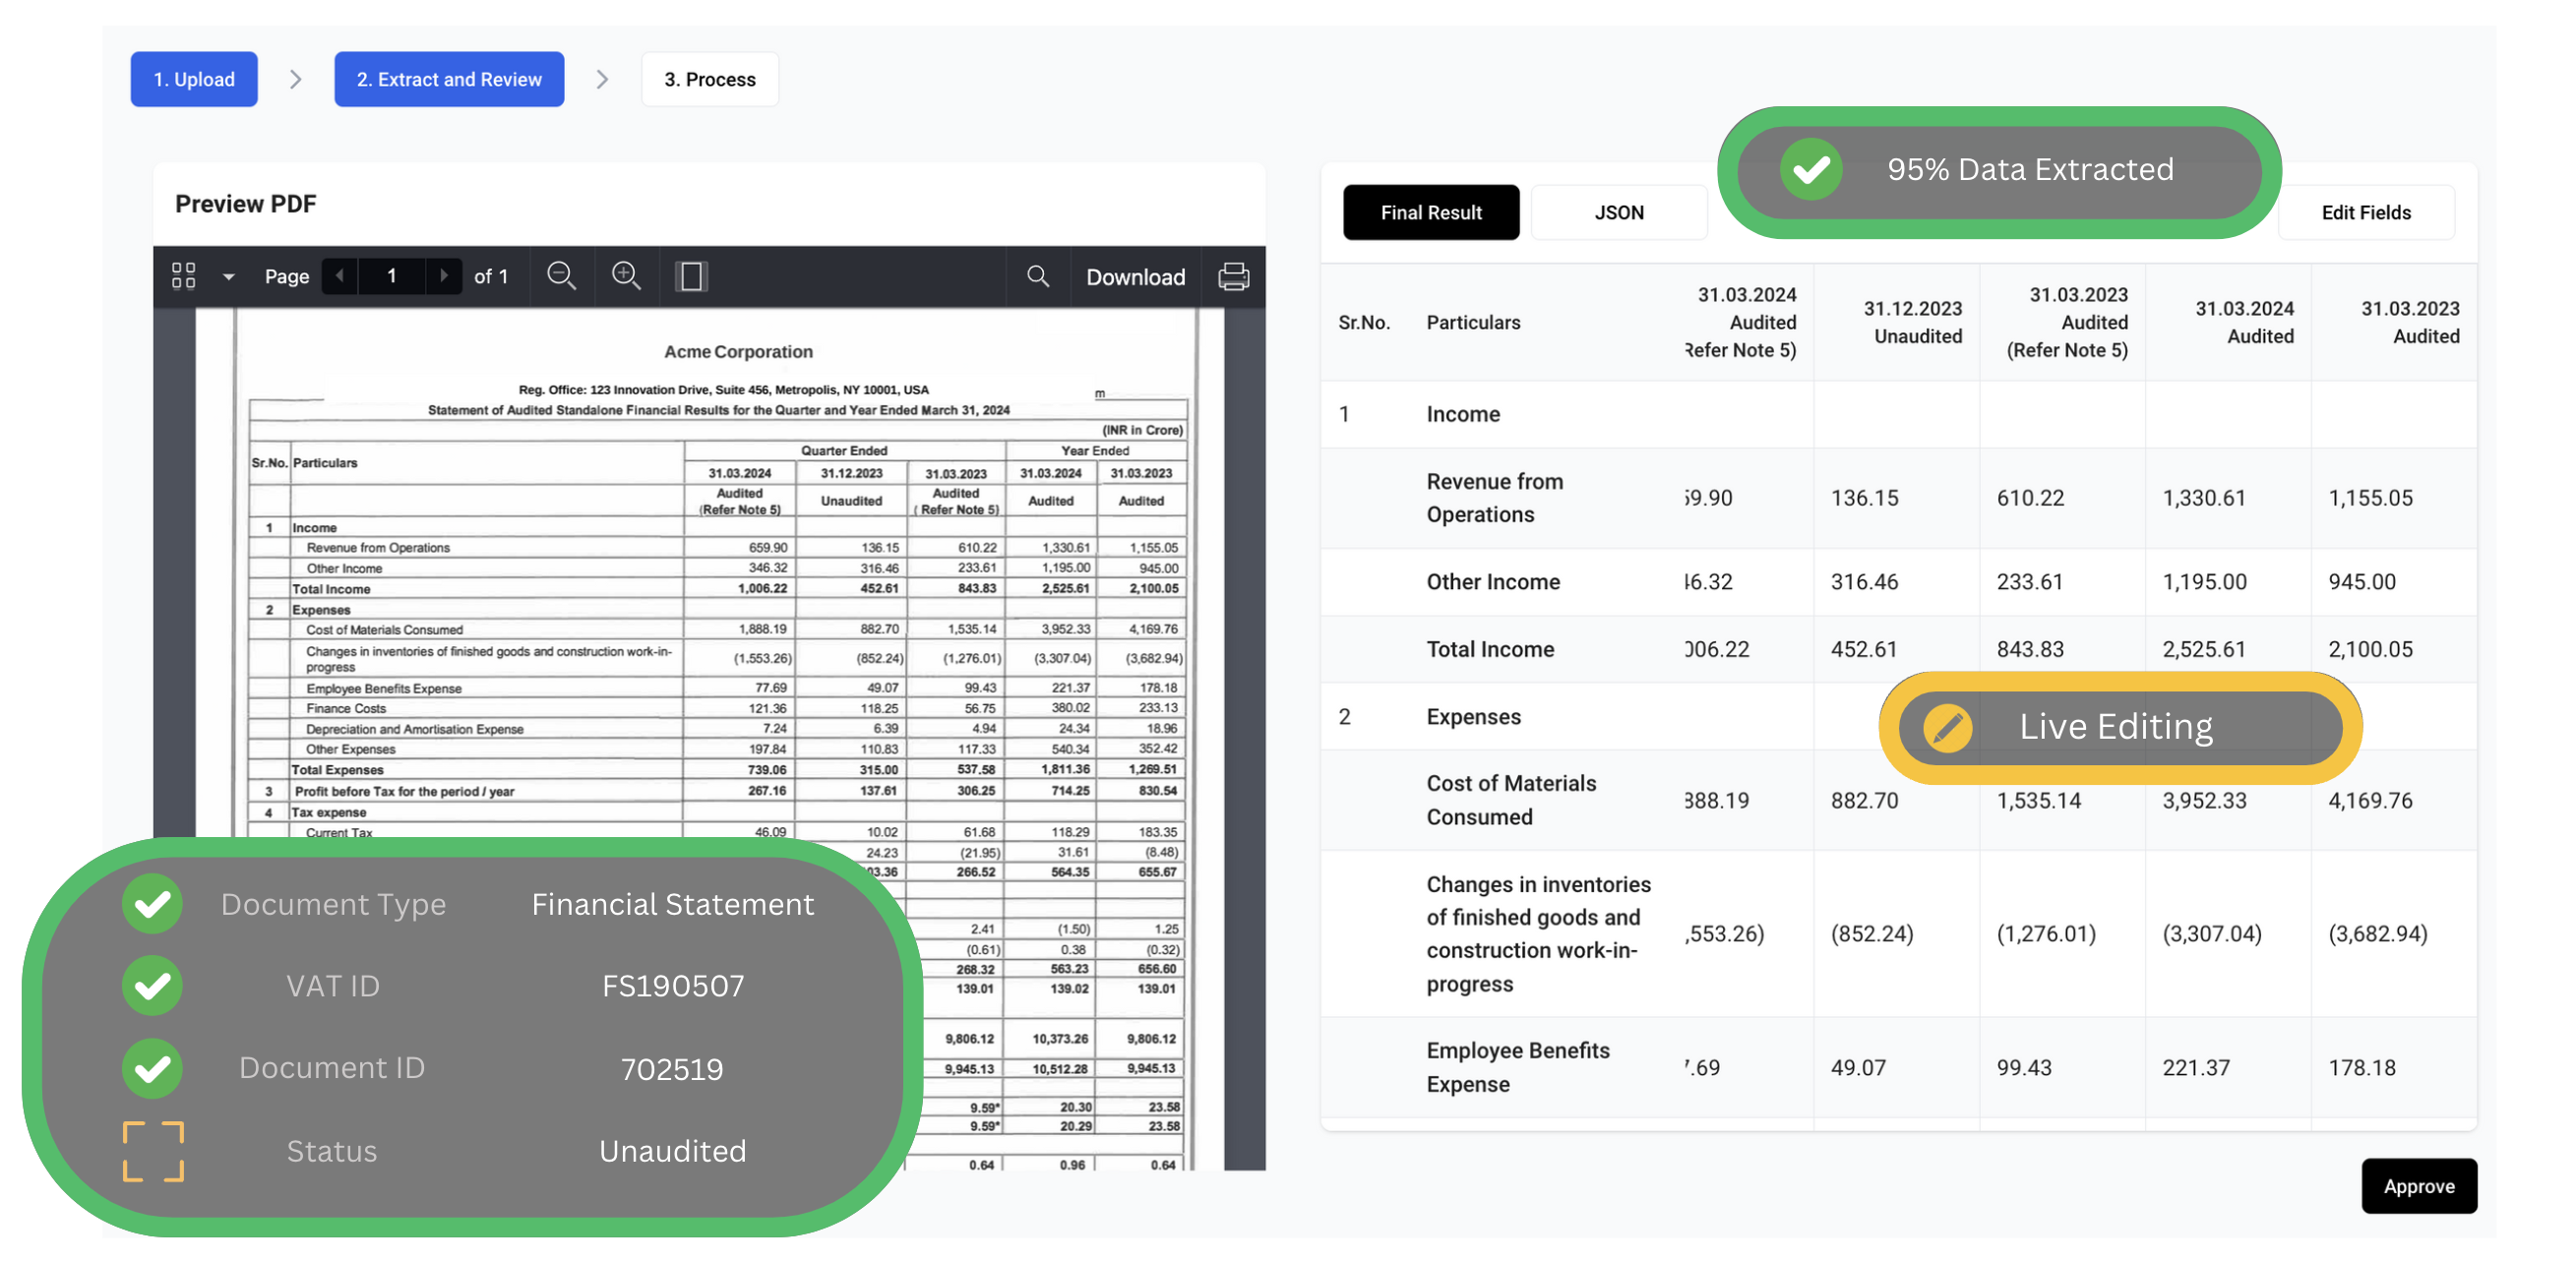
Task: Edit Other Income value 945.00
Action: (x=2362, y=582)
